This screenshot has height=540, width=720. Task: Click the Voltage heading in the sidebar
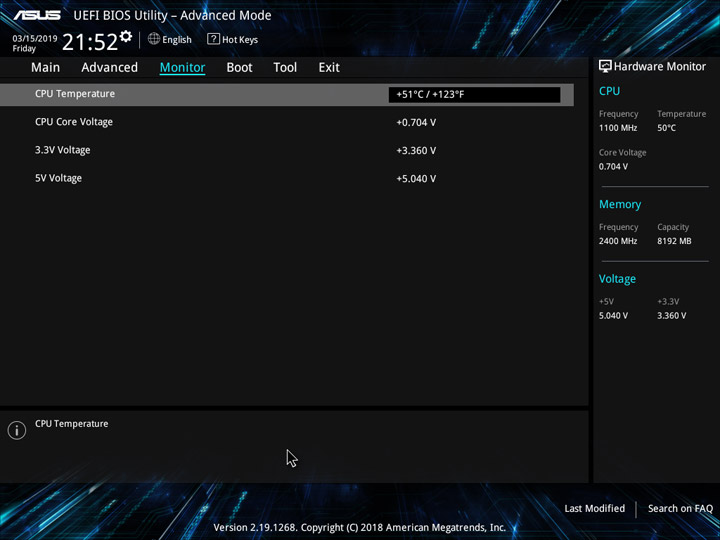(617, 279)
